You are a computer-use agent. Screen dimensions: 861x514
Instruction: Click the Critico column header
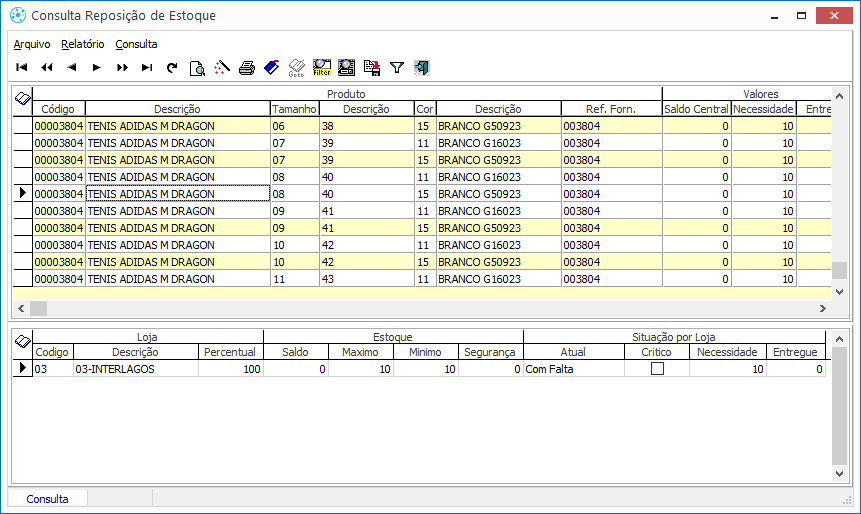pos(657,352)
